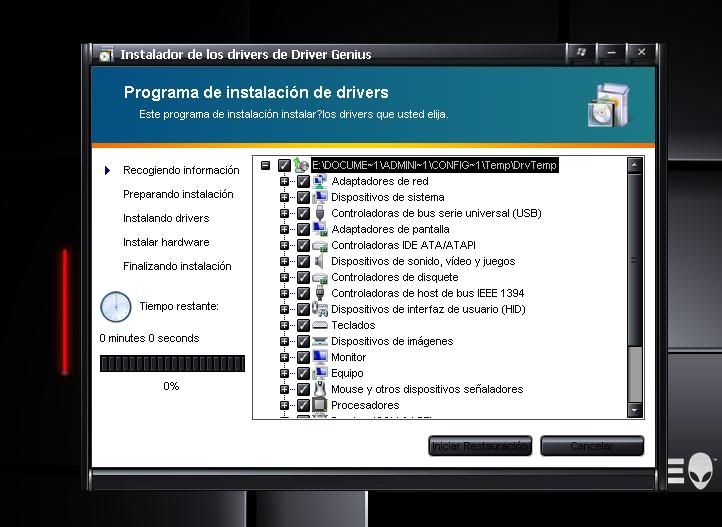Image resolution: width=722 pixels, height=527 pixels.
Task: Expand the Adaptadores de red node
Action: [x=284, y=181]
